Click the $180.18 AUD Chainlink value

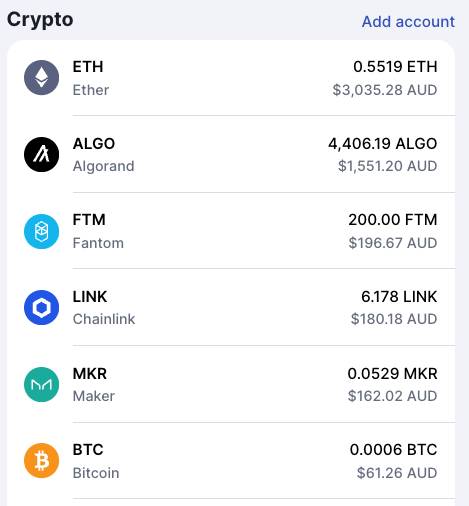[x=394, y=319]
